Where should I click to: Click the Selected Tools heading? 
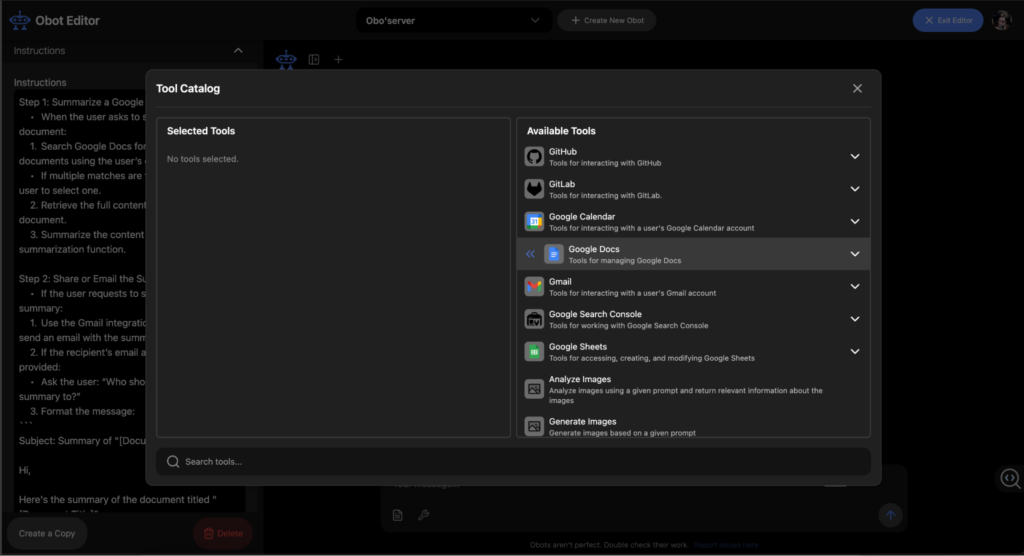[200, 131]
